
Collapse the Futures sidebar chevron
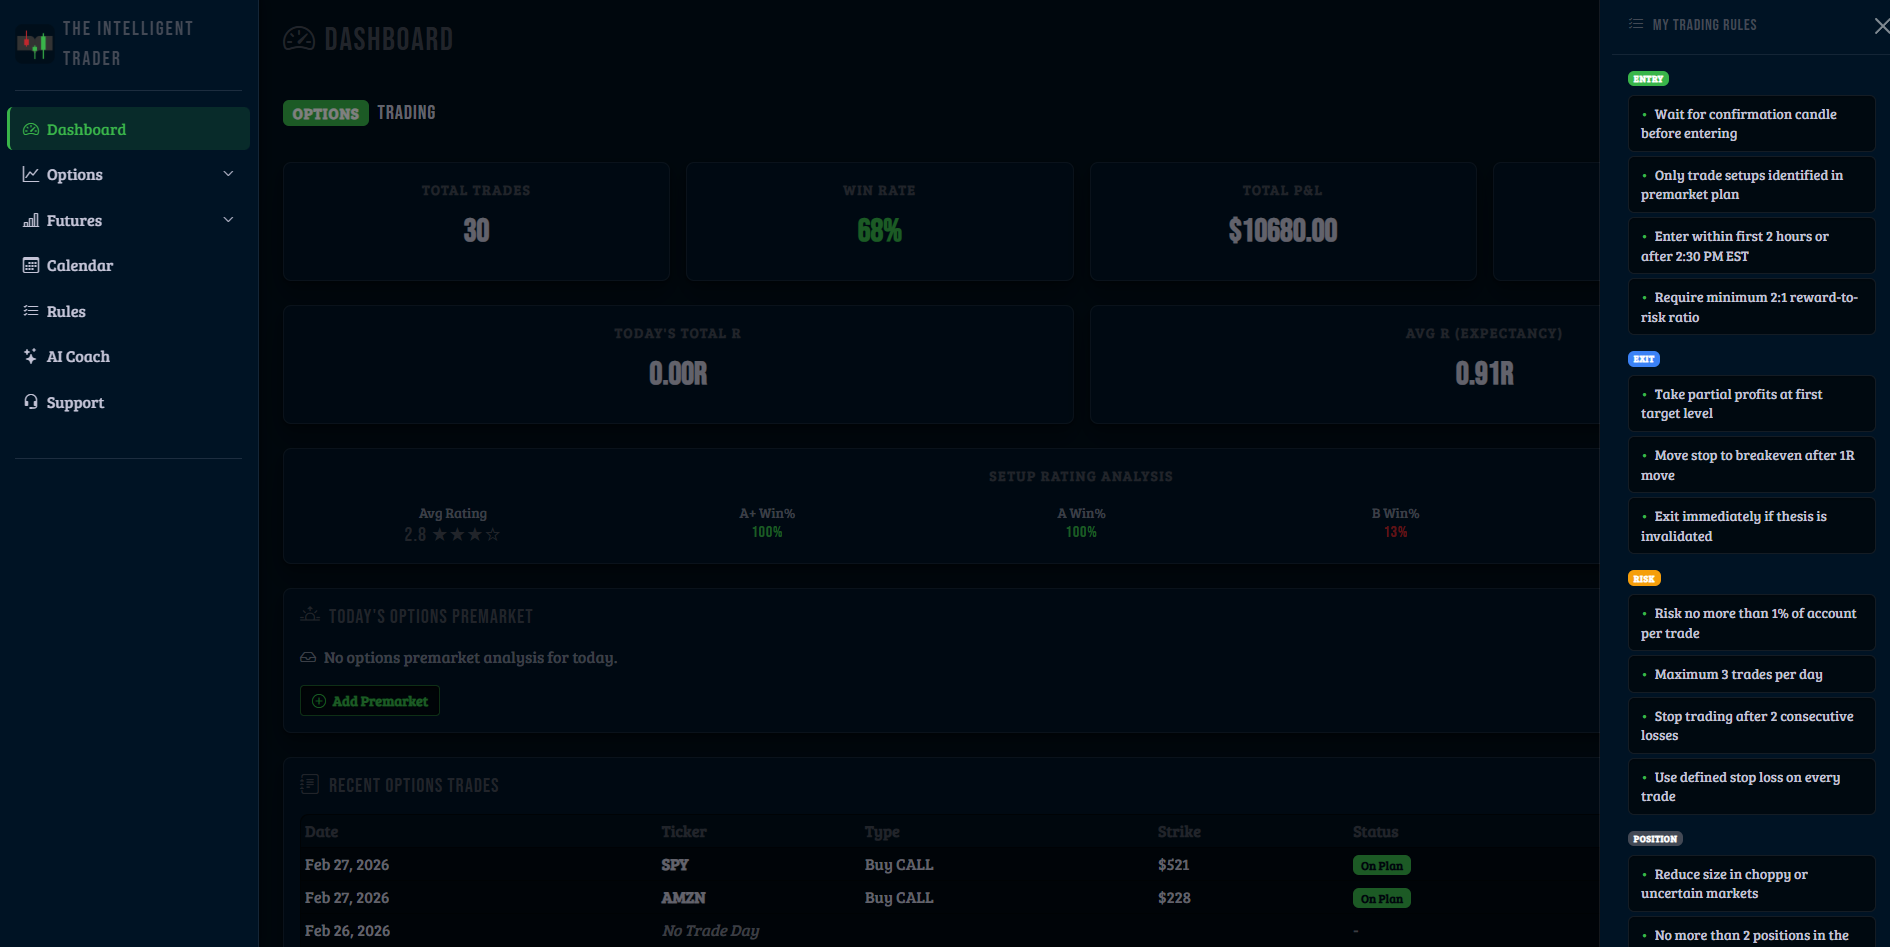click(x=228, y=219)
